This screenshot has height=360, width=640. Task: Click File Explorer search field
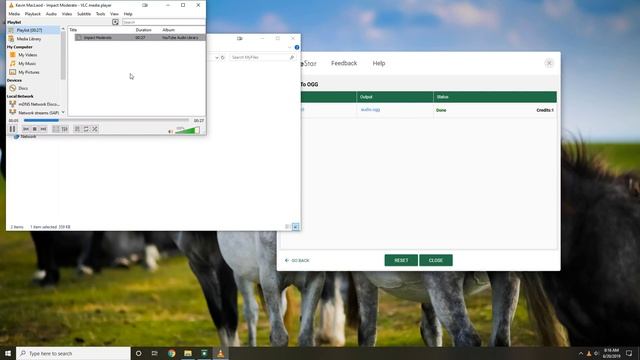262,58
